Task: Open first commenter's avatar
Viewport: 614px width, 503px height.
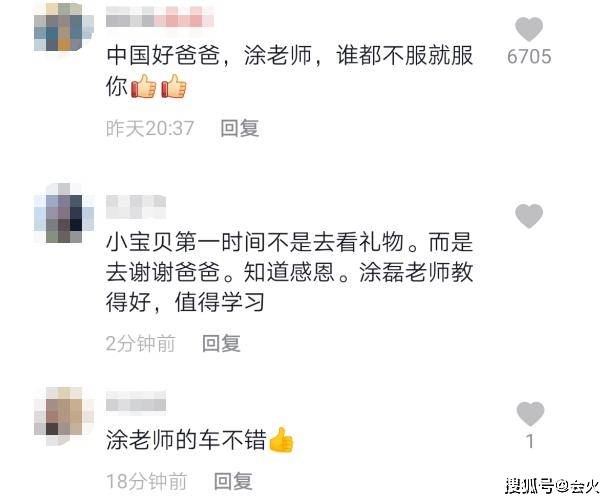Action: coord(64,27)
